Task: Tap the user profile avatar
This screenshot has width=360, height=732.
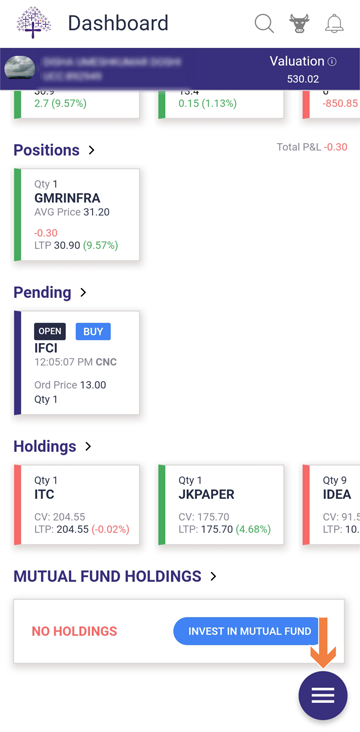Action: tap(20, 68)
